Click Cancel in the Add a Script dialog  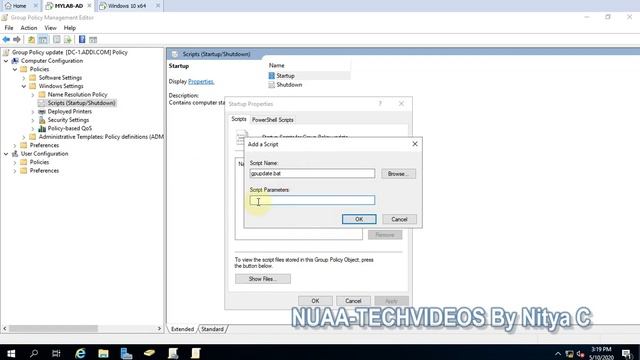click(399, 219)
